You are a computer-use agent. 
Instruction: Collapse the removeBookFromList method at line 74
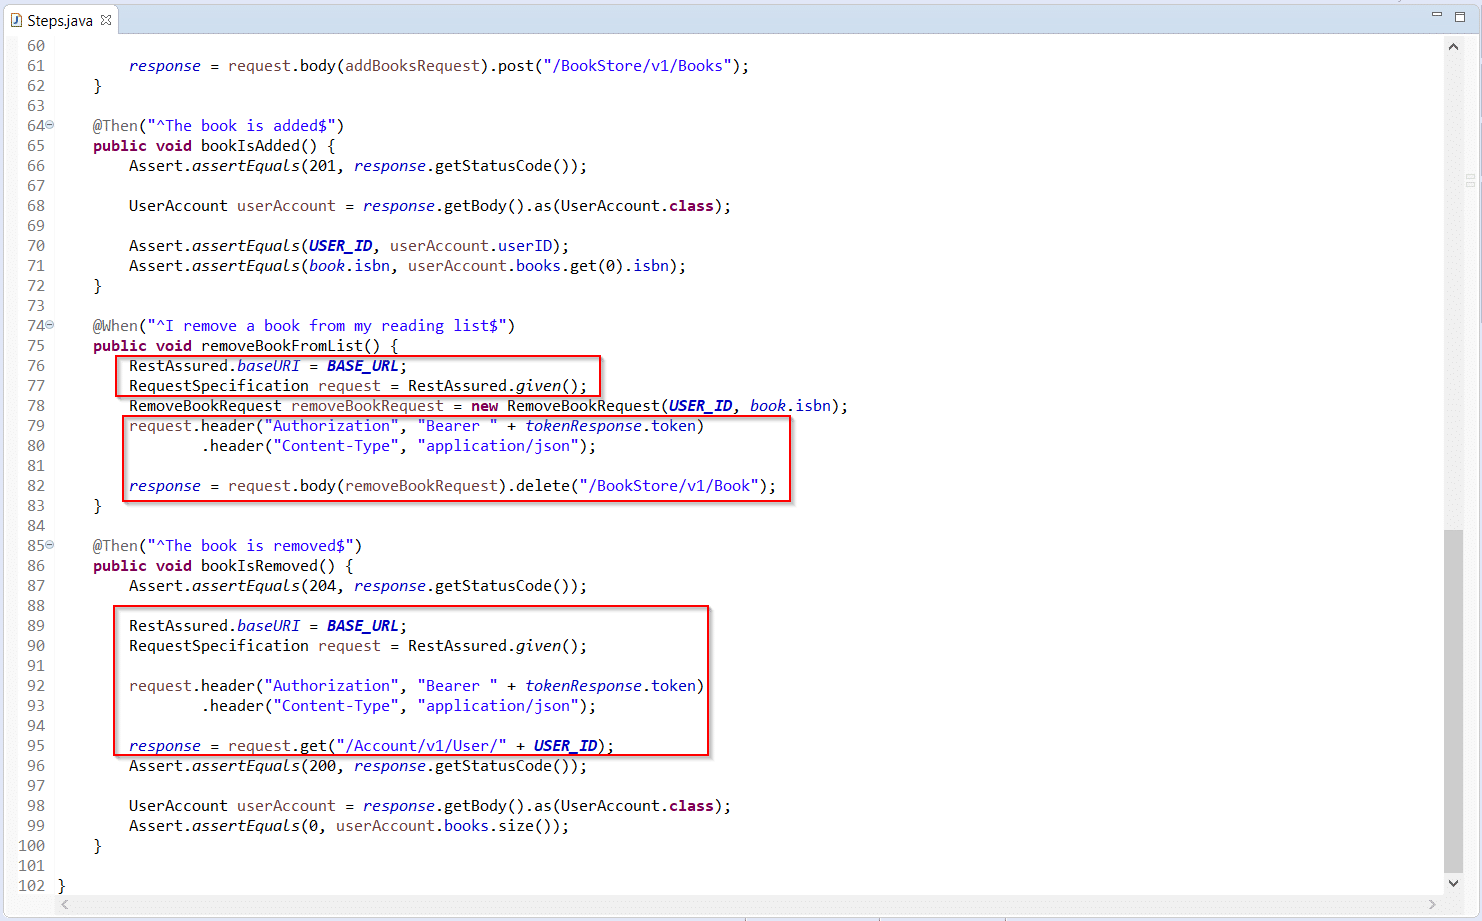[x=50, y=325]
